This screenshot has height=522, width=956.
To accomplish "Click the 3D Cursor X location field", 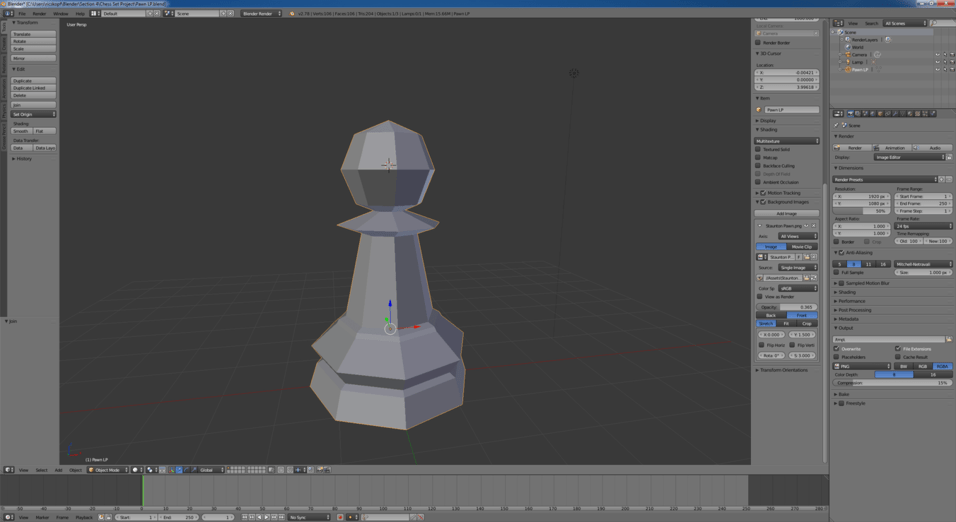I will click(x=787, y=73).
